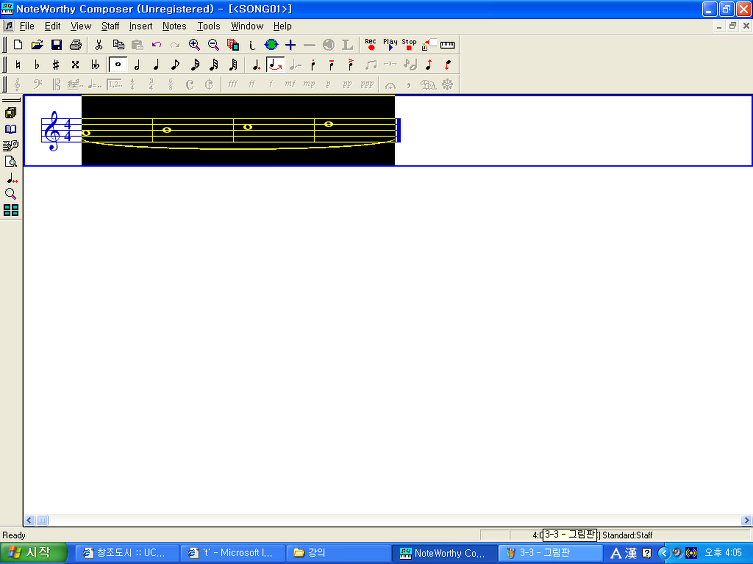Image resolution: width=753 pixels, height=564 pixels.
Task: Set stem direction up
Action: coord(429,64)
